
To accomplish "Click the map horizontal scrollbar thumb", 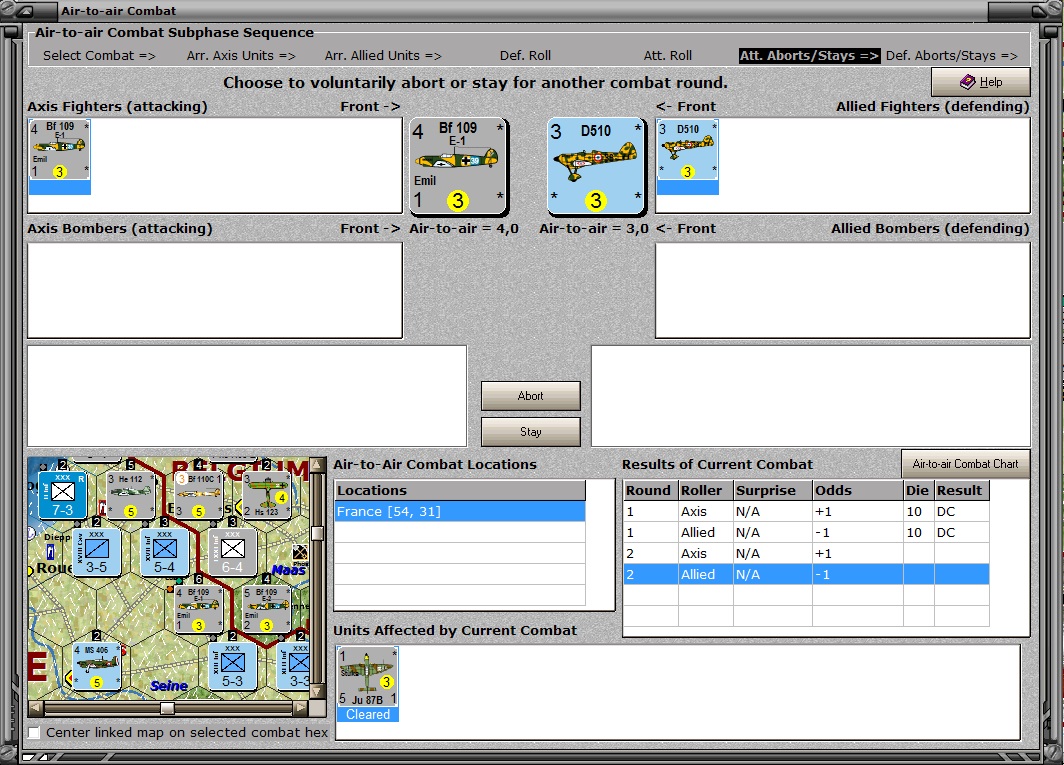I will coord(167,709).
